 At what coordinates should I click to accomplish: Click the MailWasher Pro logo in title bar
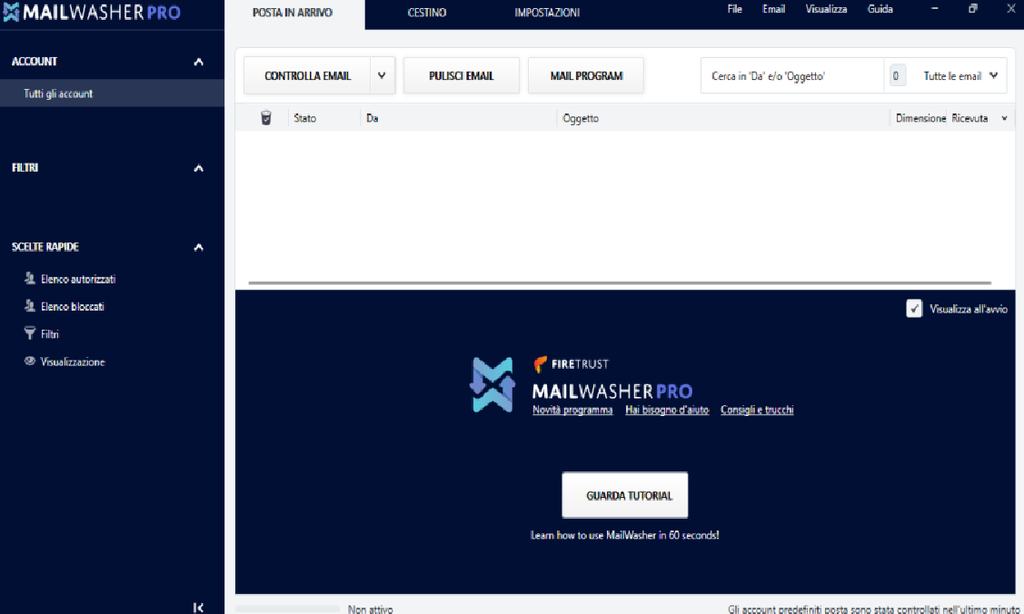click(x=91, y=12)
